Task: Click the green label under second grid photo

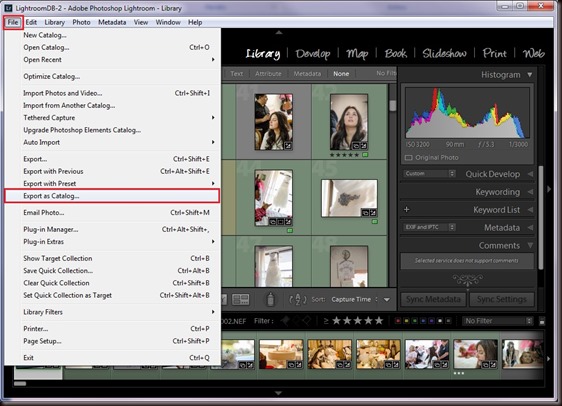Action: pyautogui.click(x=365, y=155)
